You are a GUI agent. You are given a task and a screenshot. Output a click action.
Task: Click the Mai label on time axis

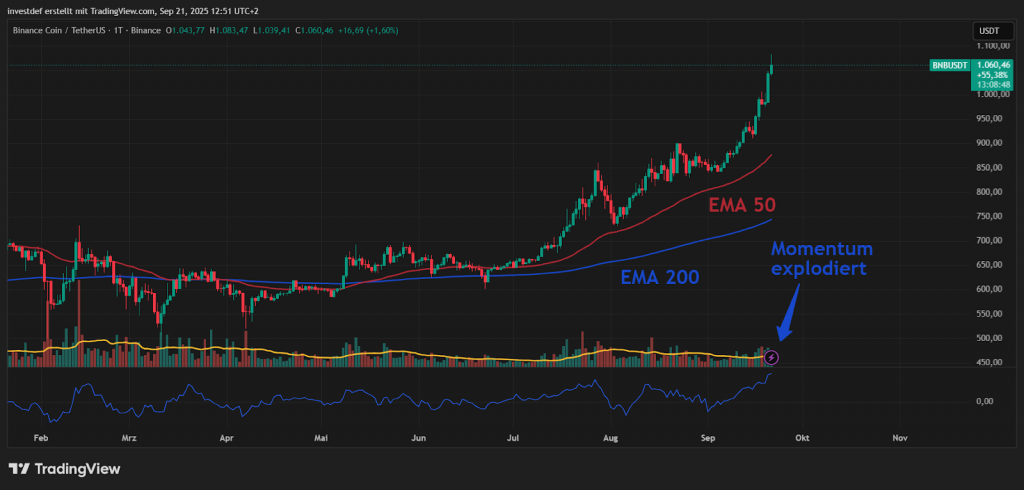point(321,438)
